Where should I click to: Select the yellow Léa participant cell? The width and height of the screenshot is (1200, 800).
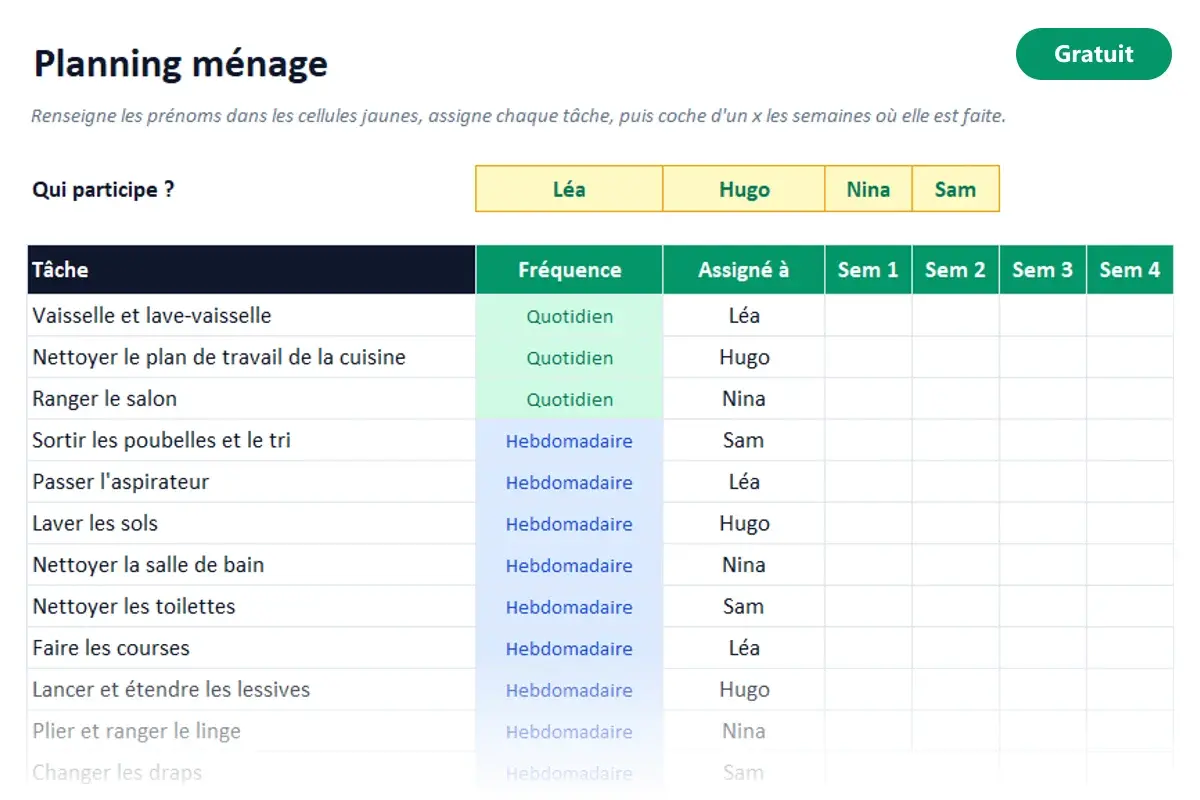click(x=569, y=189)
